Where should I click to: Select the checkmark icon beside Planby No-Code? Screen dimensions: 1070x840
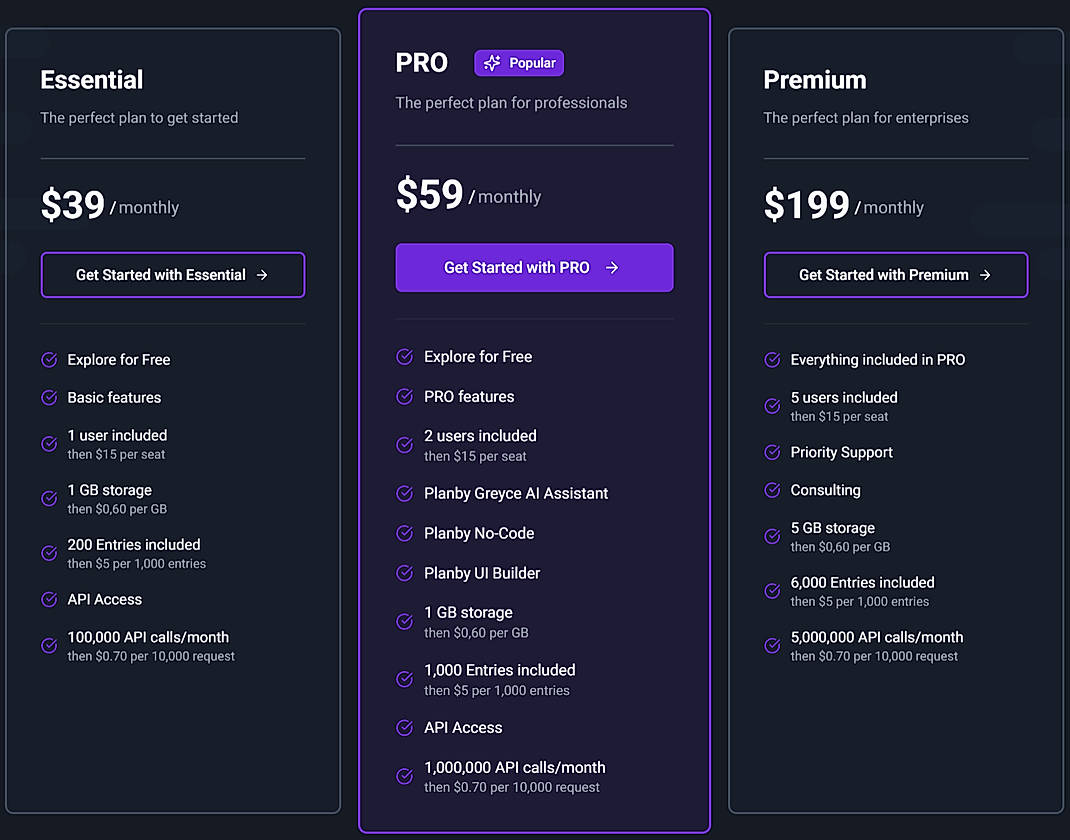(404, 533)
